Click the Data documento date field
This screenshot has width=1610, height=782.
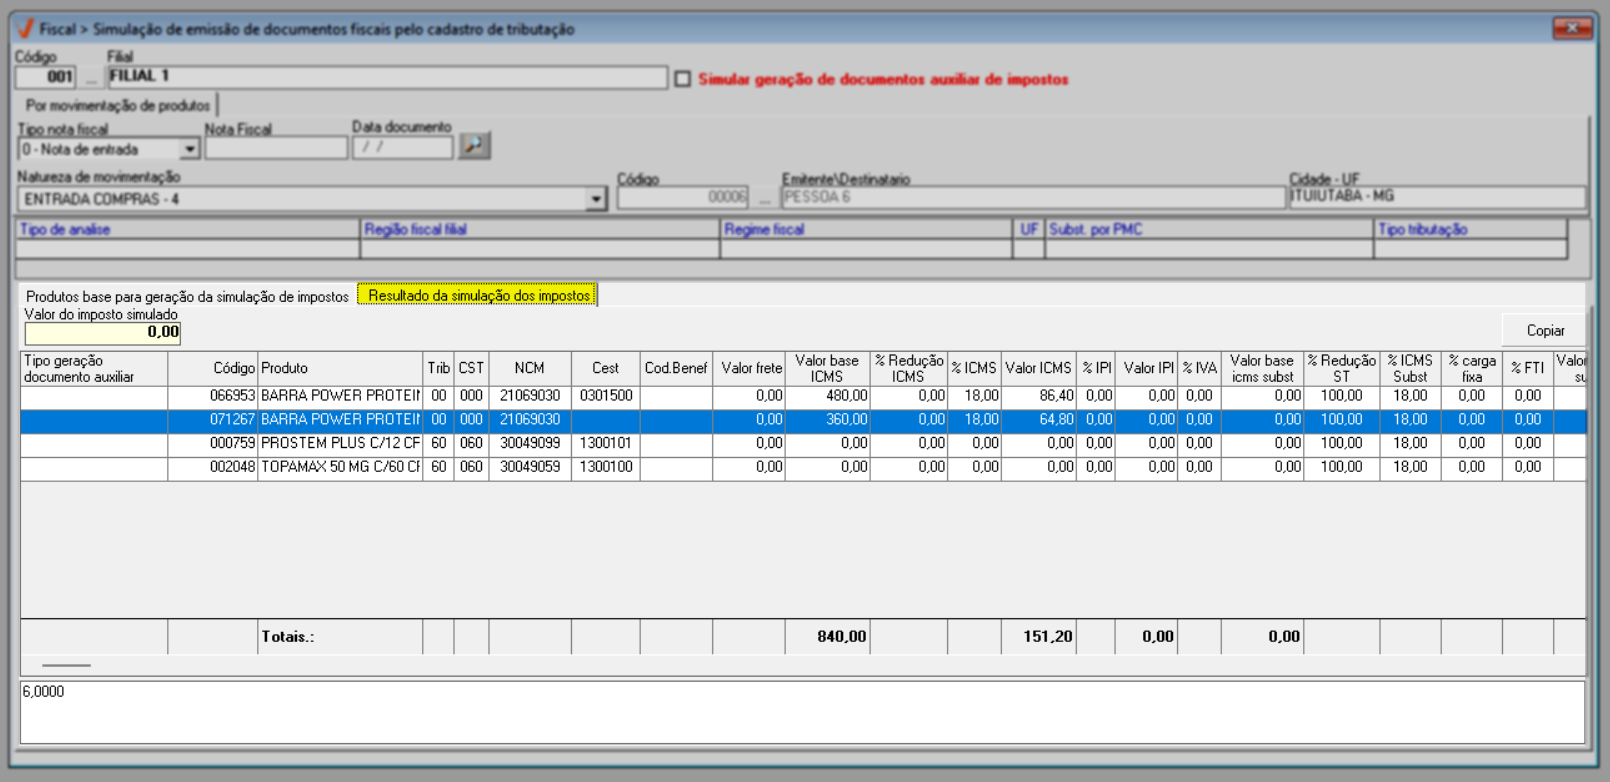(402, 148)
